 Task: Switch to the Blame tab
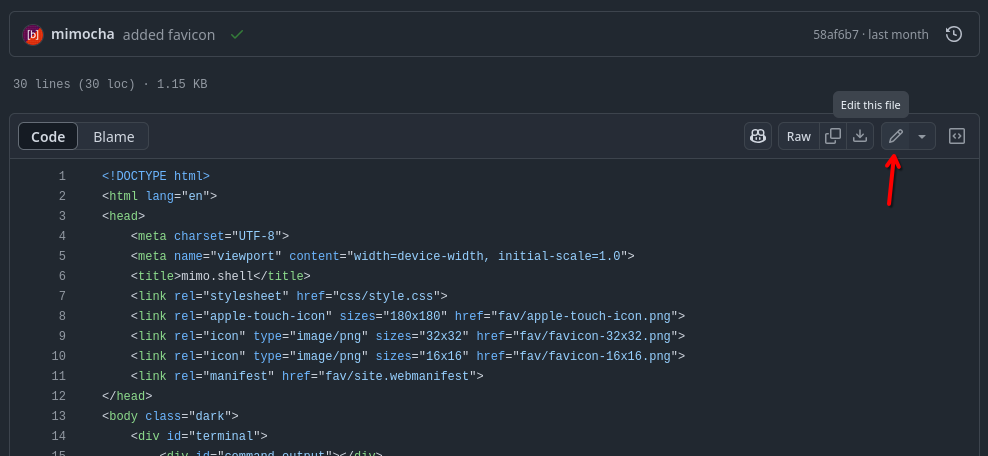coord(113,136)
